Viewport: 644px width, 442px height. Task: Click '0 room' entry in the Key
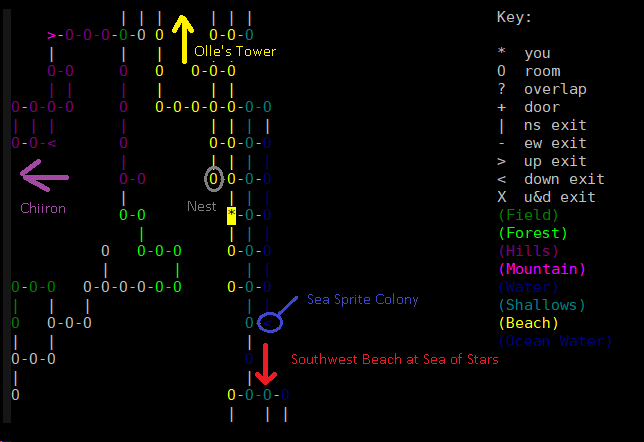(529, 71)
